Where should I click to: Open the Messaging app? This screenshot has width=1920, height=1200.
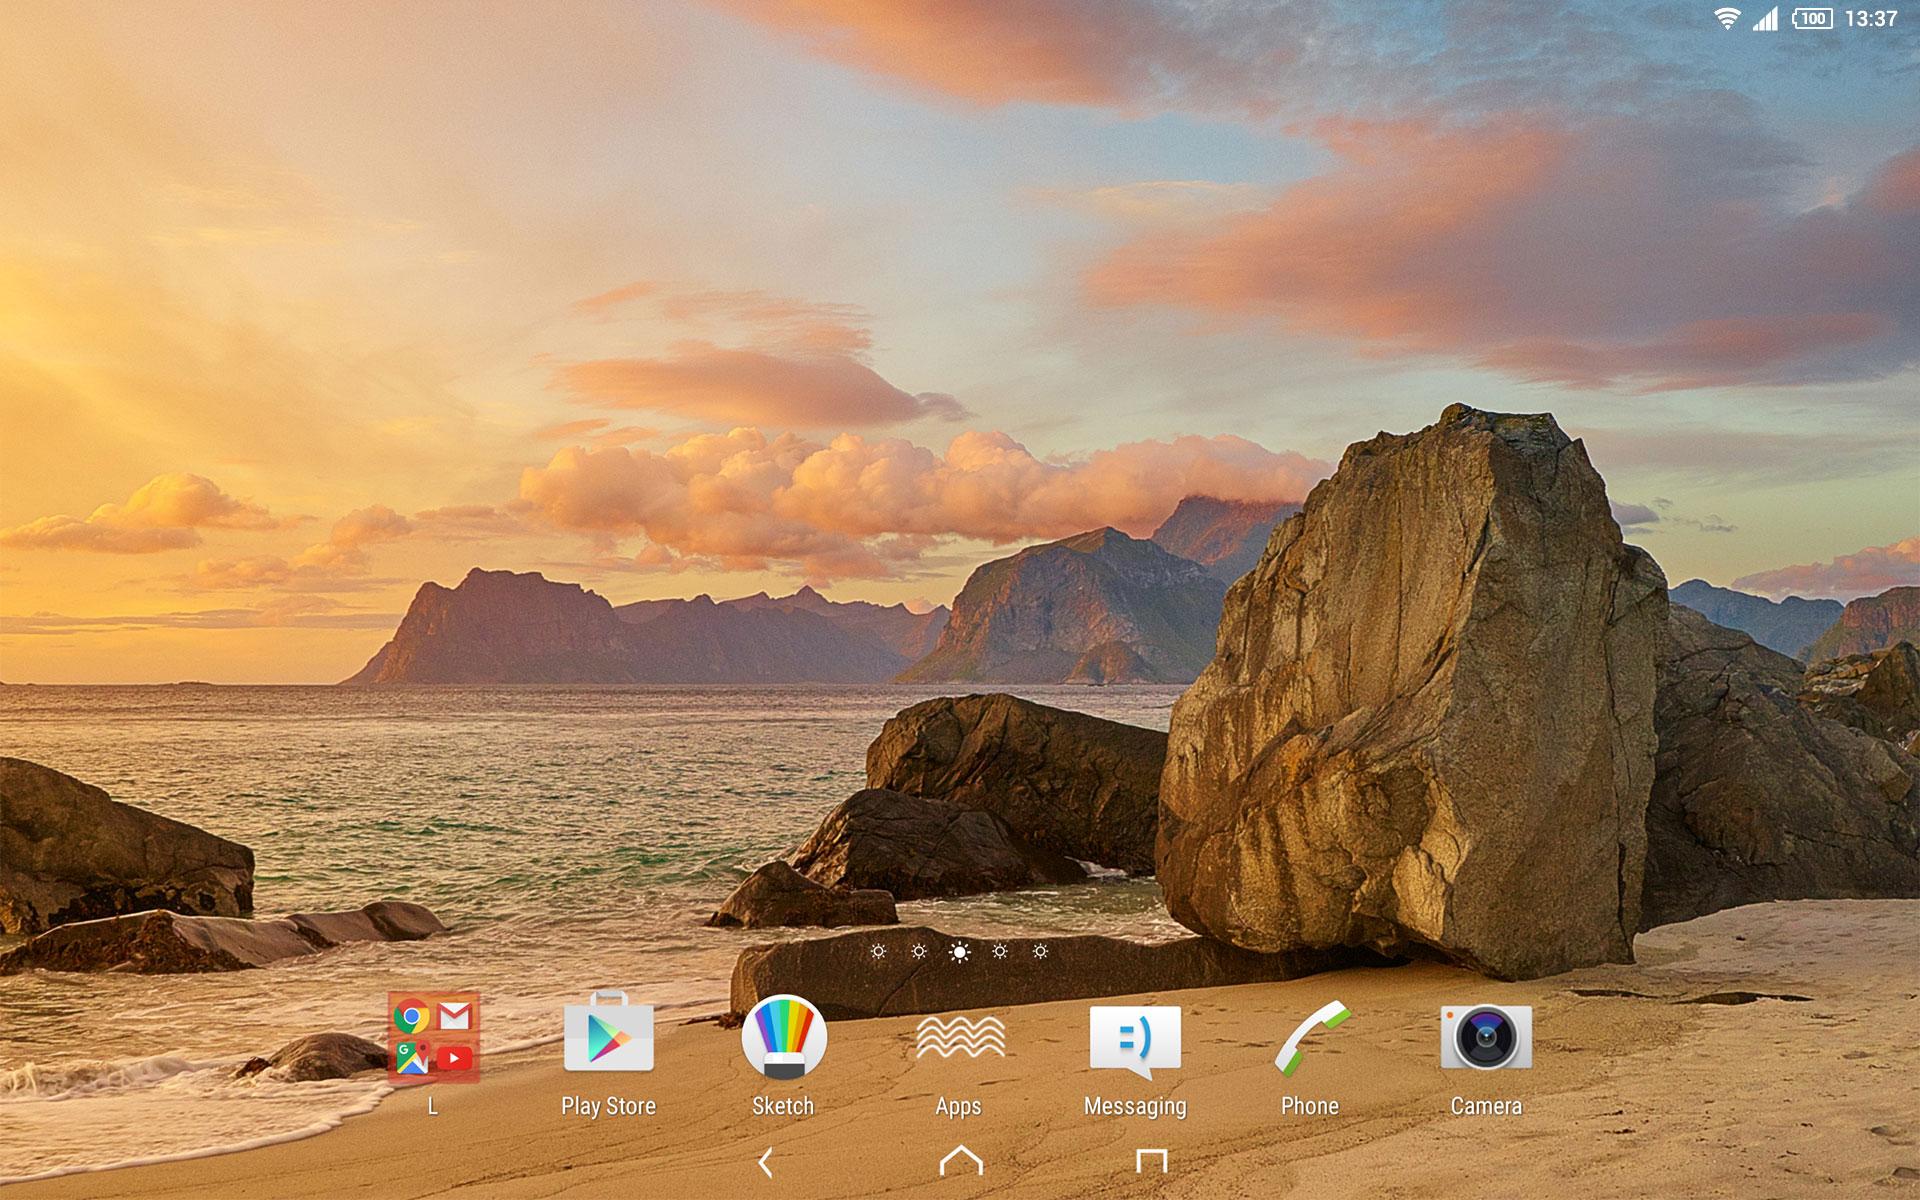coord(1135,1041)
